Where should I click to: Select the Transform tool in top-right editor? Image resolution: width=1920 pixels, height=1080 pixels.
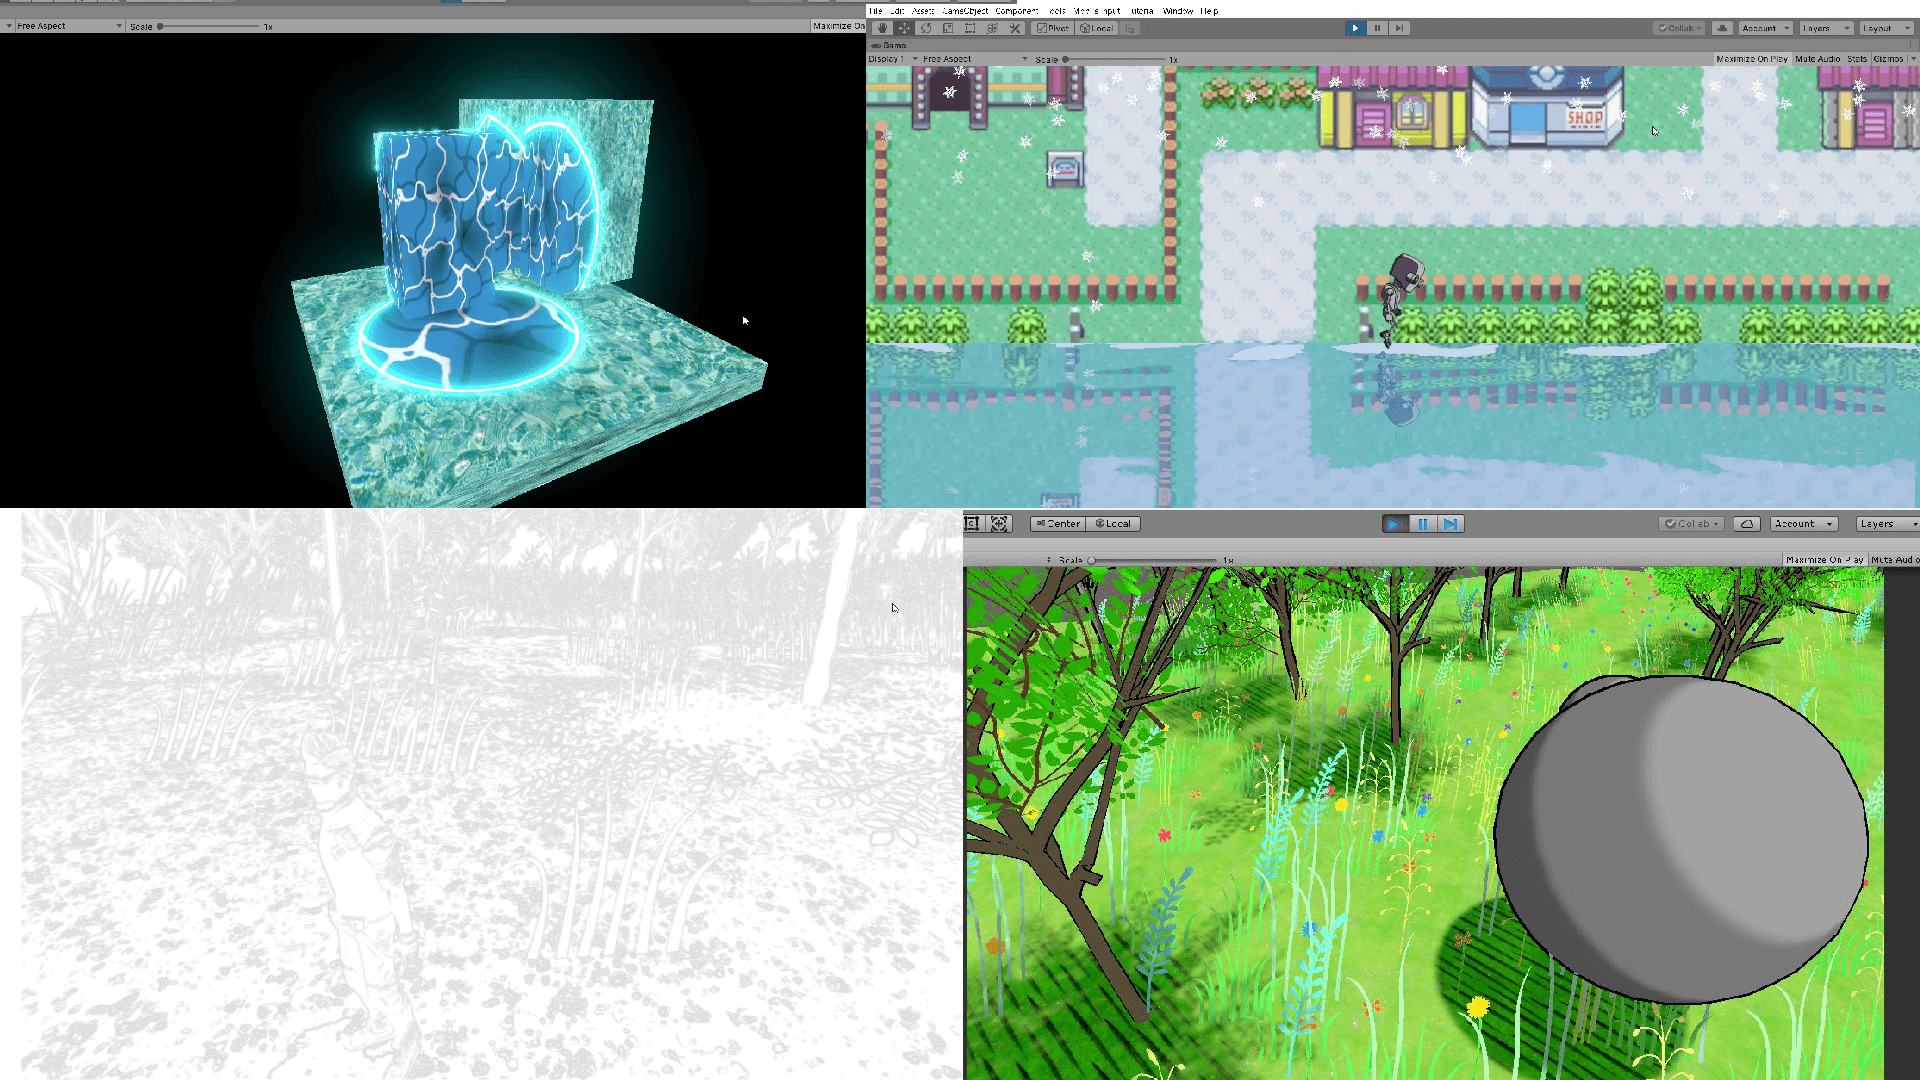992,28
